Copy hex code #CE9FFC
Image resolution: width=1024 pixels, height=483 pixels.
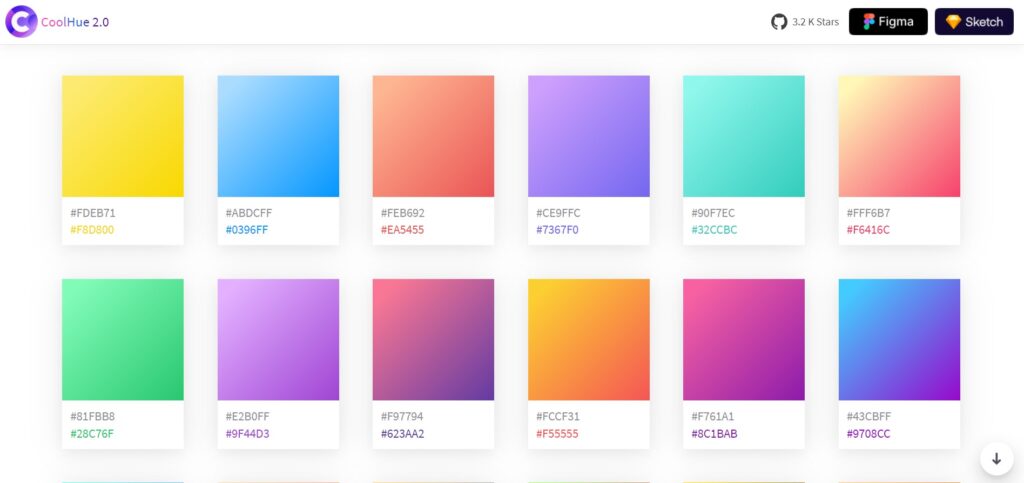(558, 213)
